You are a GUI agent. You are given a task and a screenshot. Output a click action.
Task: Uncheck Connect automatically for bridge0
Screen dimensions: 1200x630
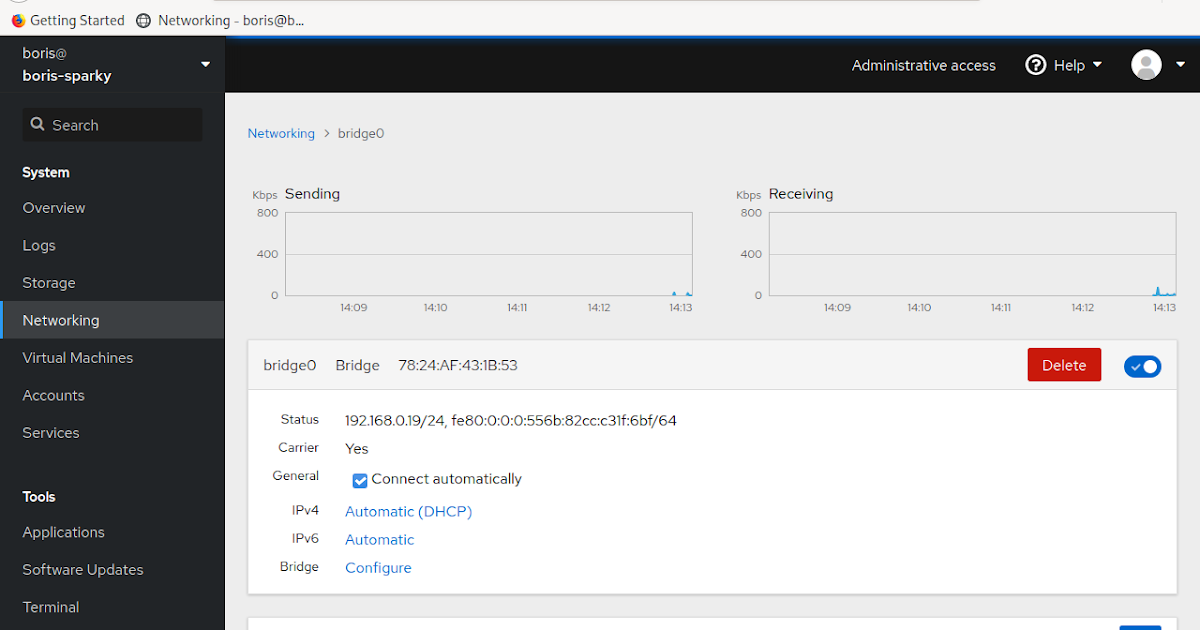(x=359, y=480)
